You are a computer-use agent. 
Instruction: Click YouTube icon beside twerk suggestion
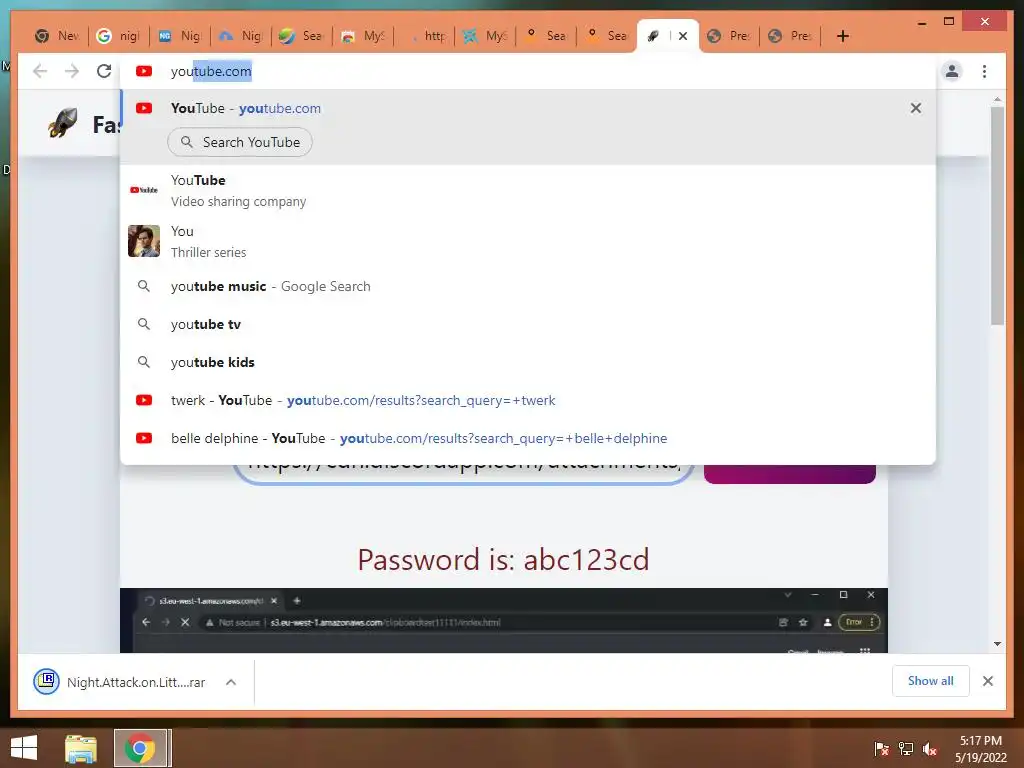(144, 400)
